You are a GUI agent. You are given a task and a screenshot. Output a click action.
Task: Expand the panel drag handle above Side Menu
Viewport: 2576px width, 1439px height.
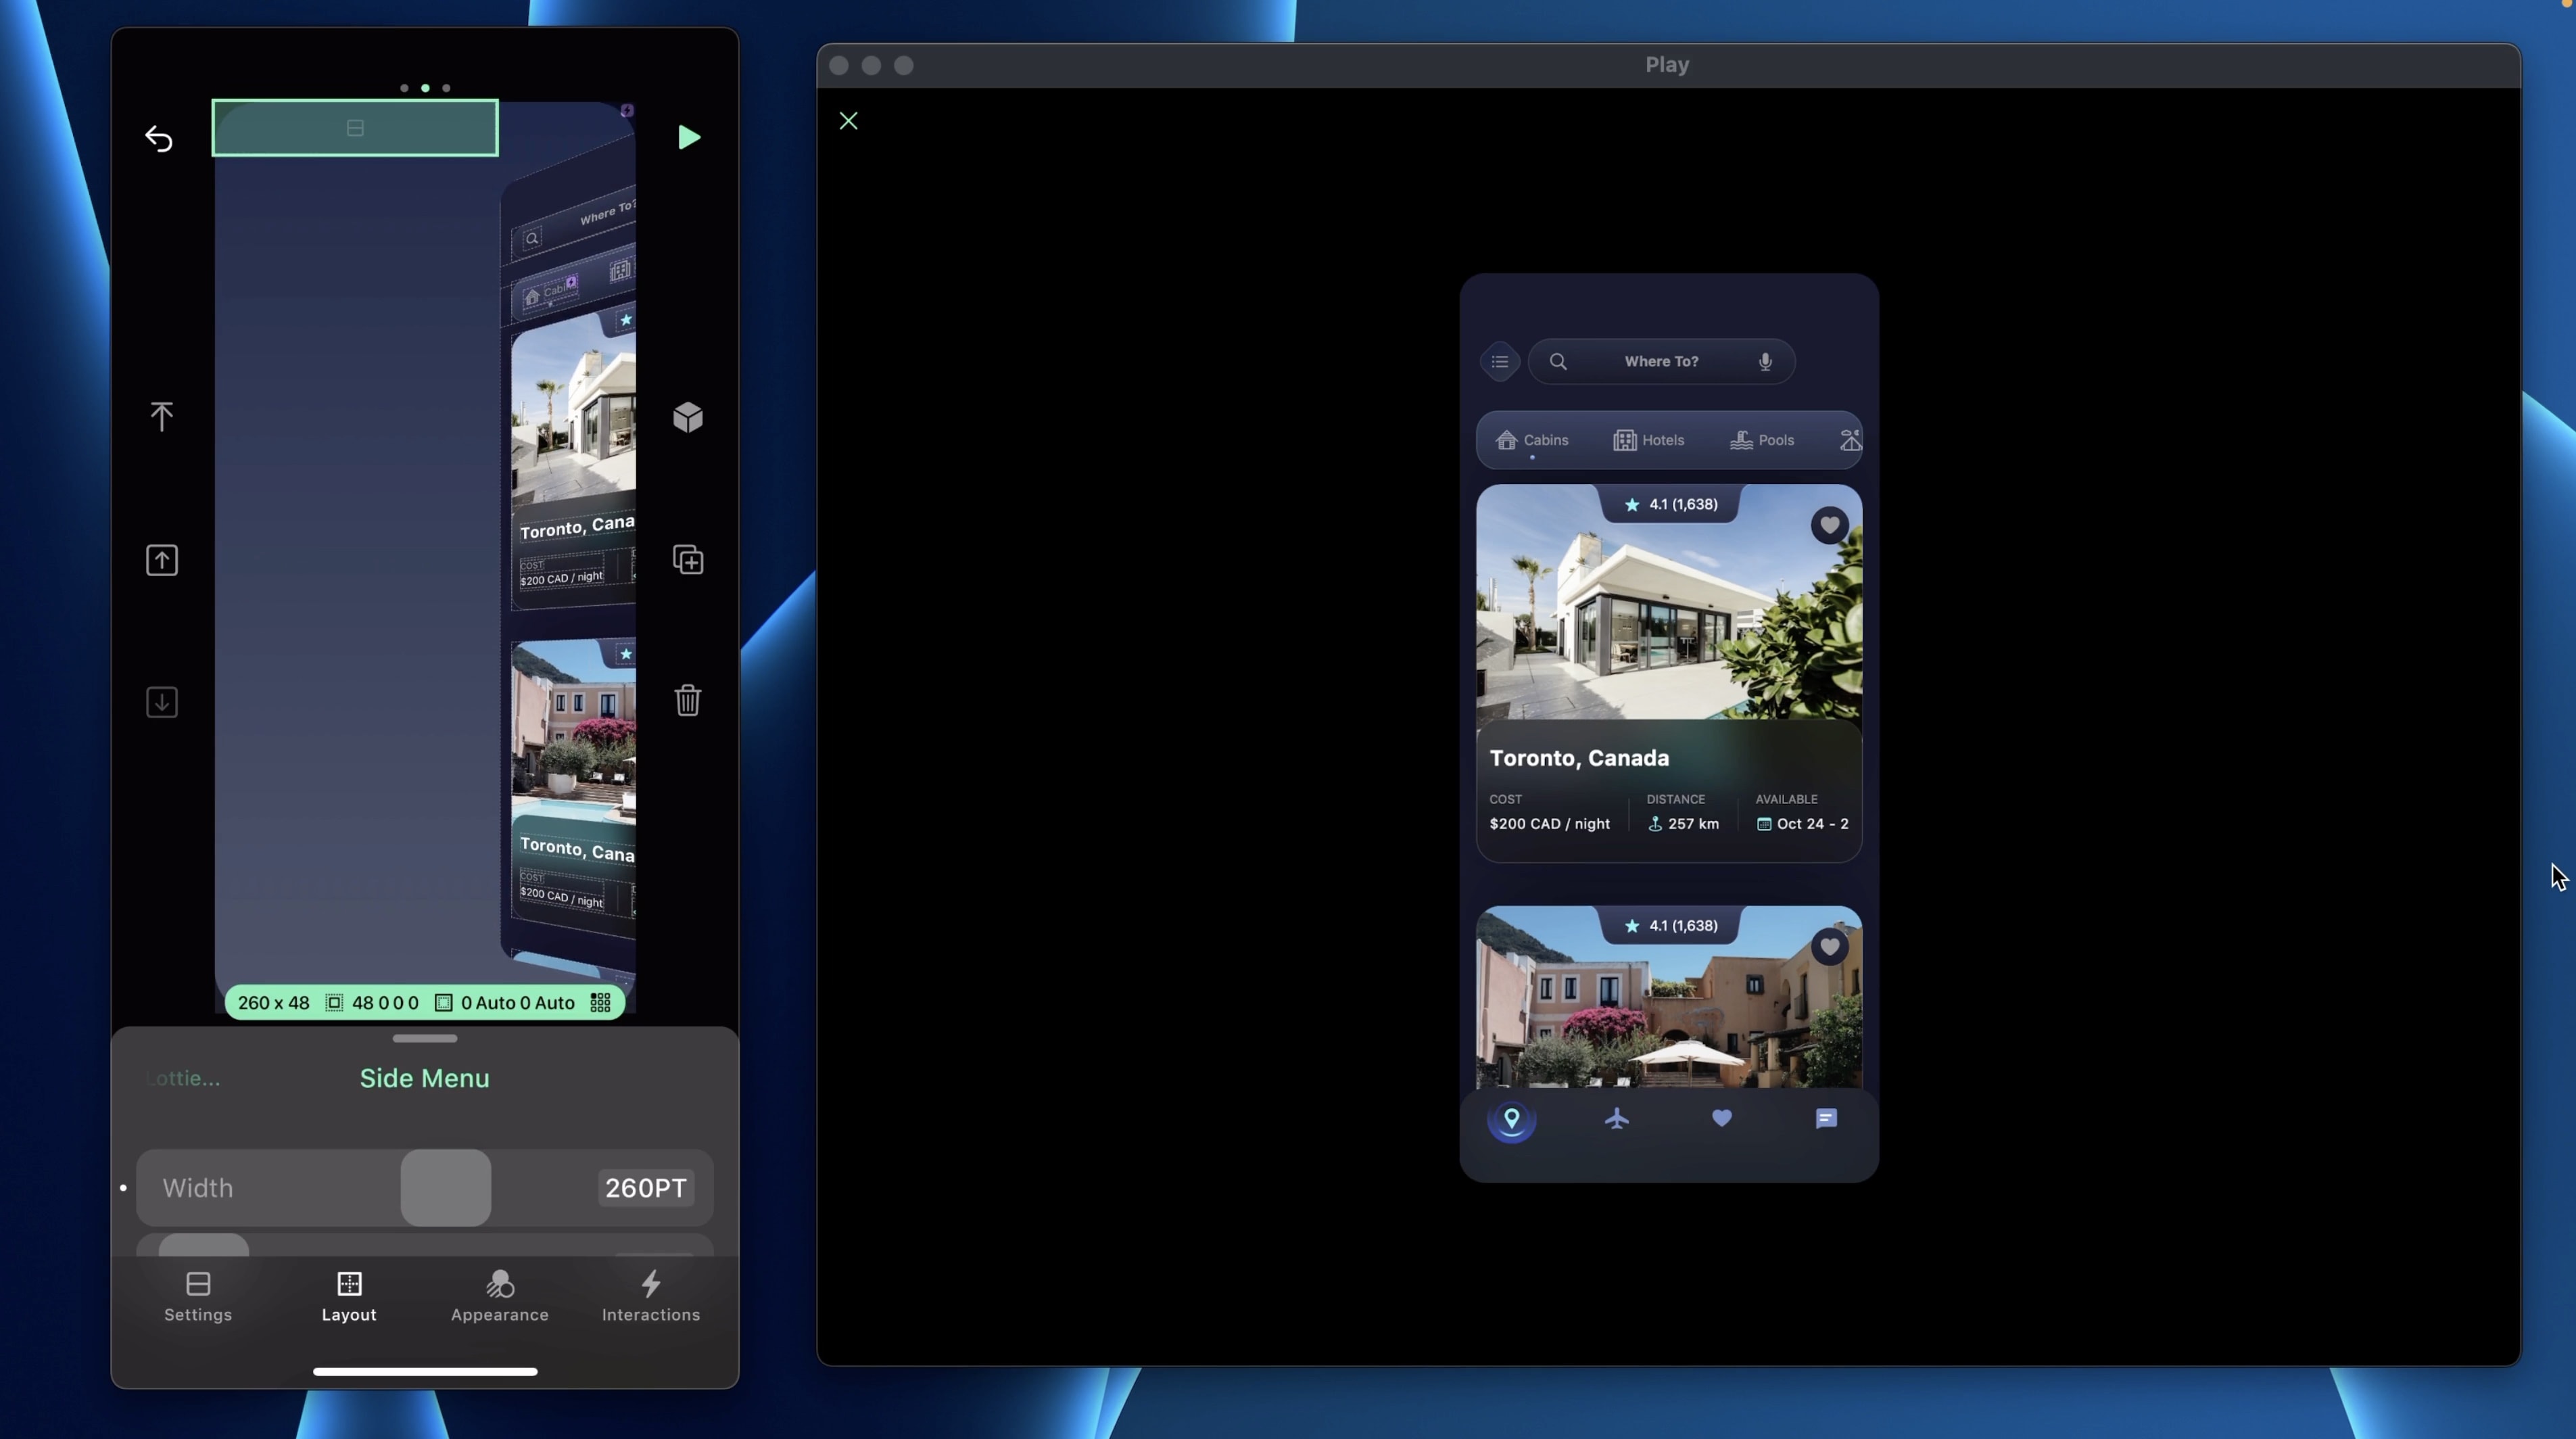point(425,1039)
